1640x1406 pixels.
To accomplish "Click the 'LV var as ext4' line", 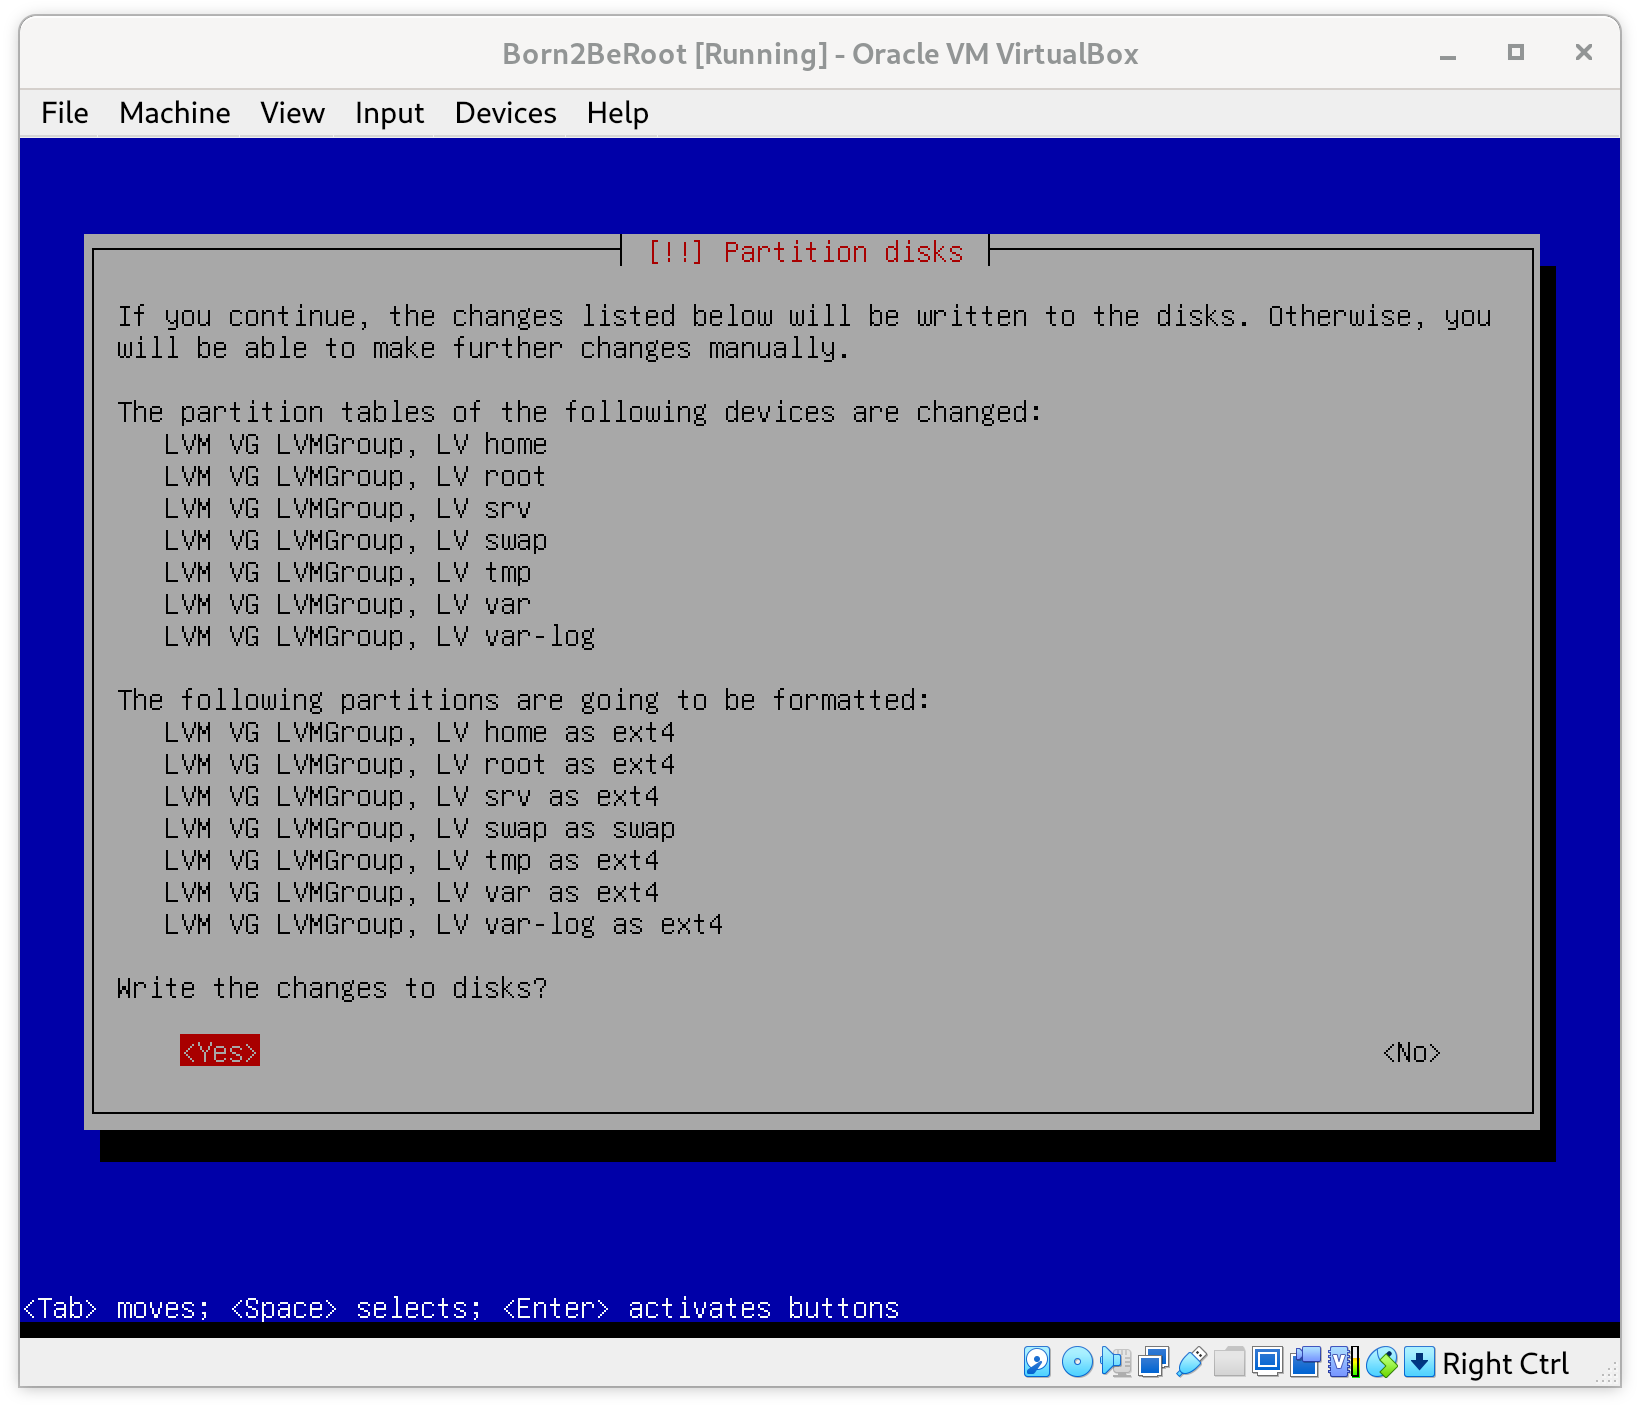I will click(412, 892).
